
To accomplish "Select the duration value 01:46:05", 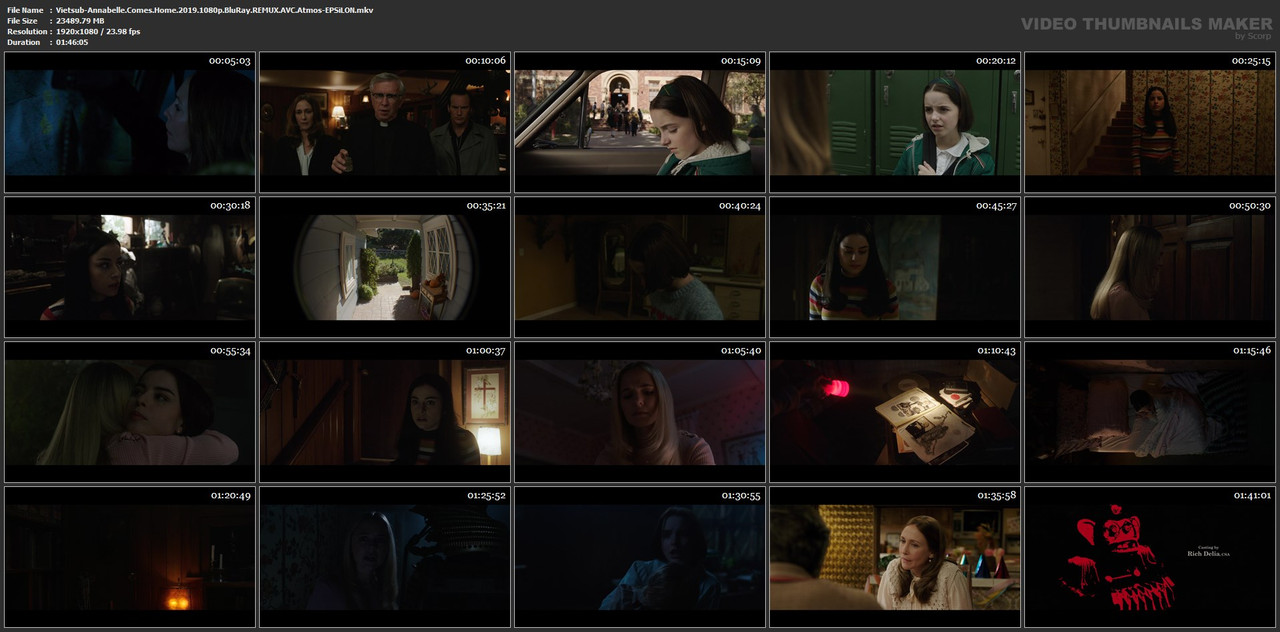I will click(72, 42).
